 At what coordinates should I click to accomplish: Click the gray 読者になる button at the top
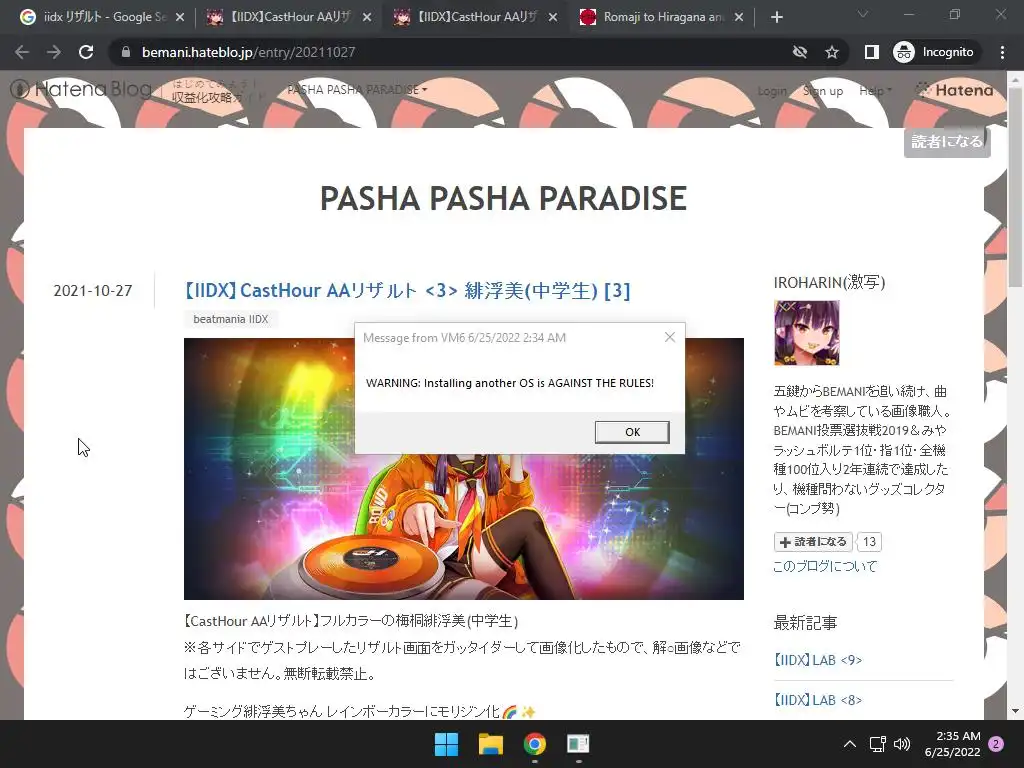coord(947,142)
